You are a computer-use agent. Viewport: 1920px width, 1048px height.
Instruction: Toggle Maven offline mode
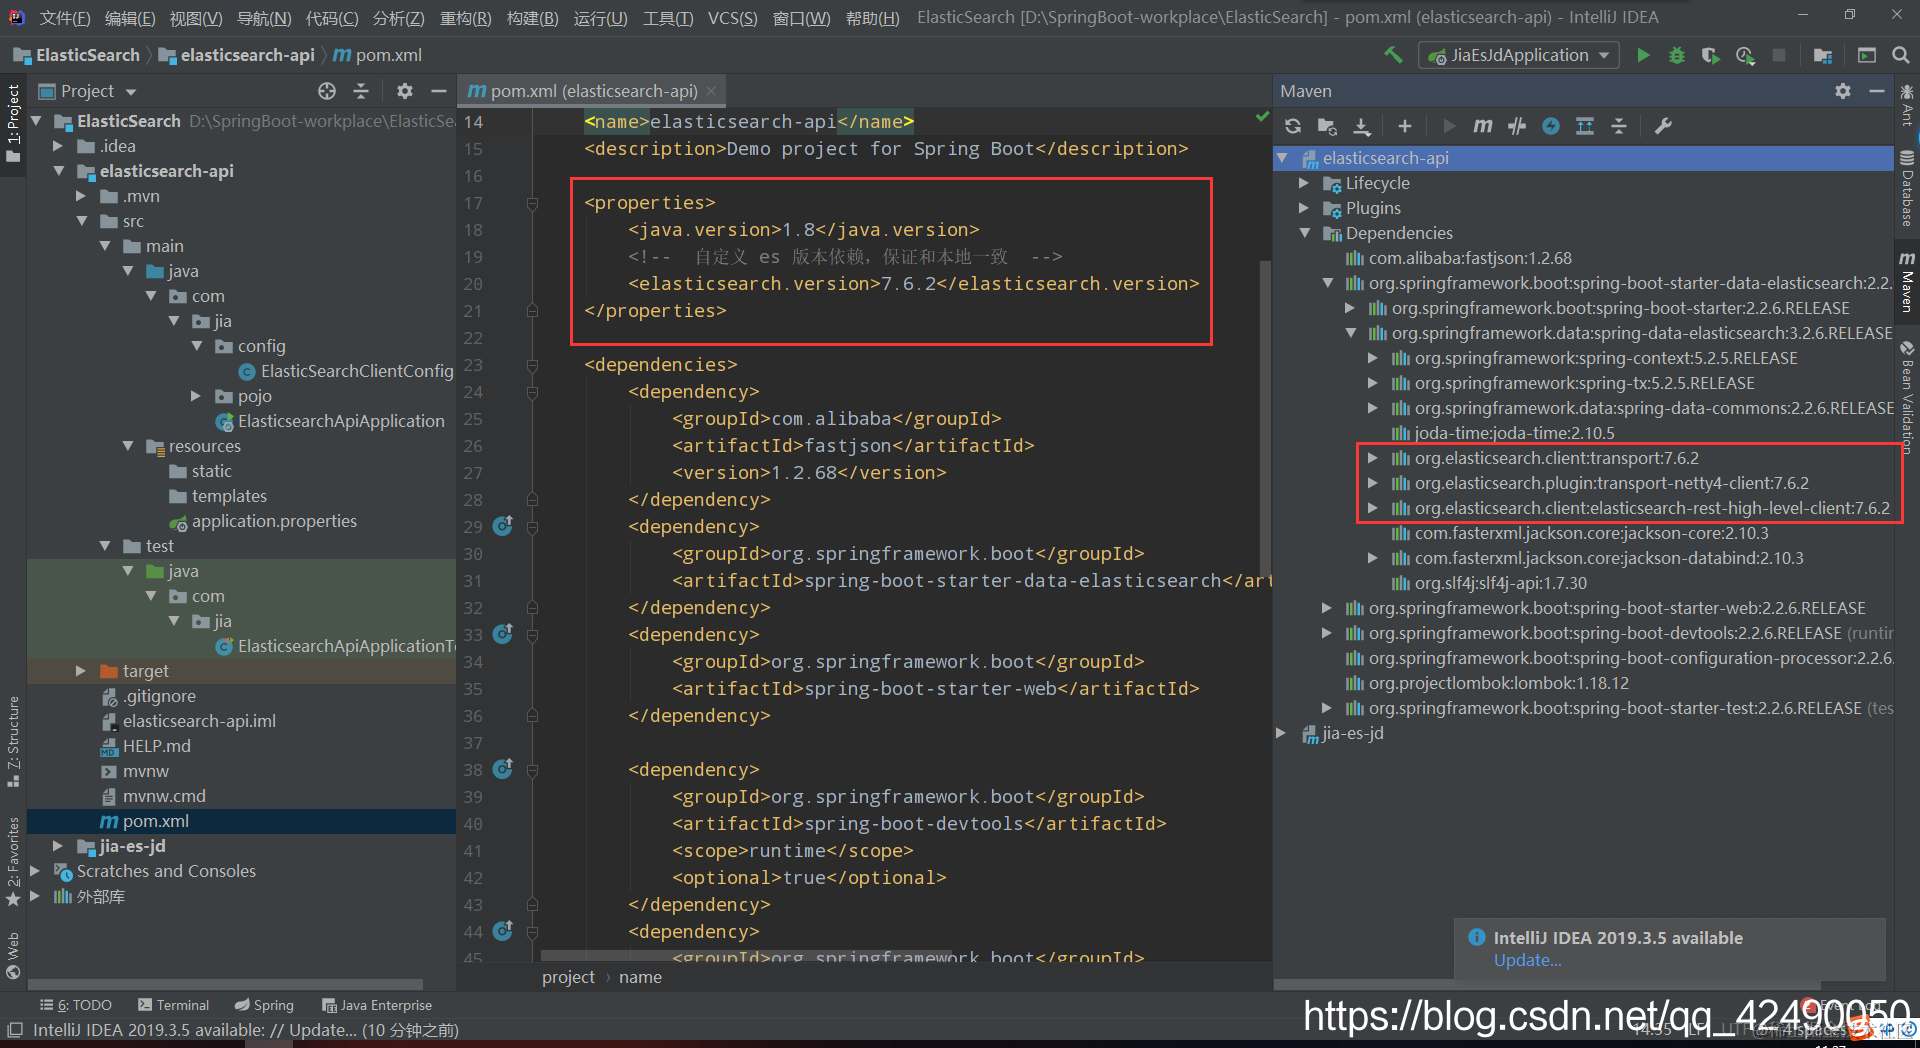point(1517,126)
